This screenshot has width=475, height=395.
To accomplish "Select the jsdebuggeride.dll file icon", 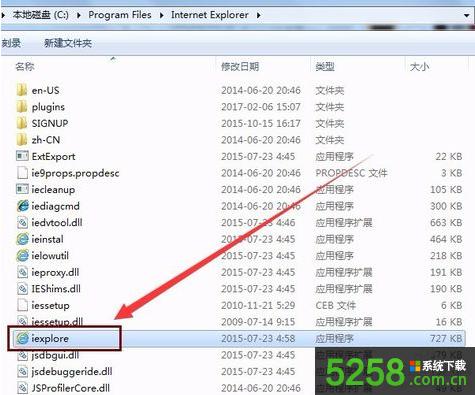I will click(x=23, y=371).
